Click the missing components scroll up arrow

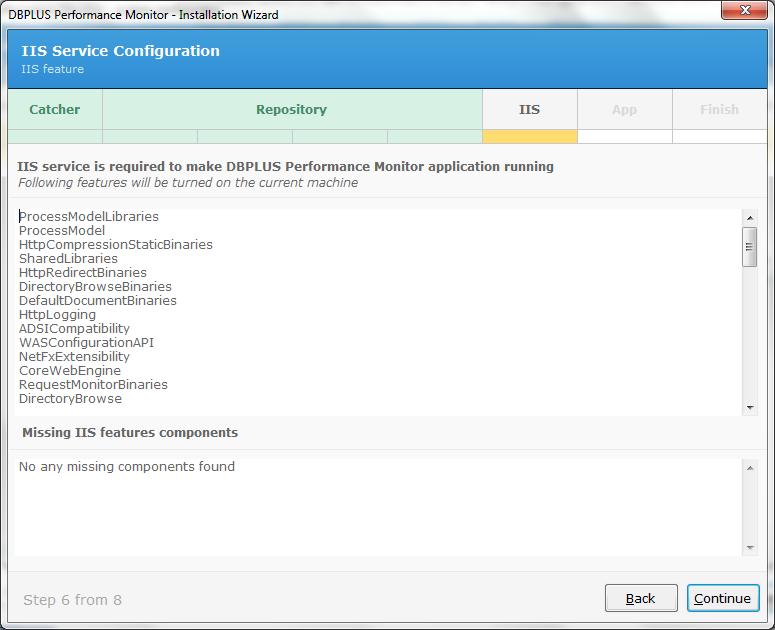click(750, 468)
